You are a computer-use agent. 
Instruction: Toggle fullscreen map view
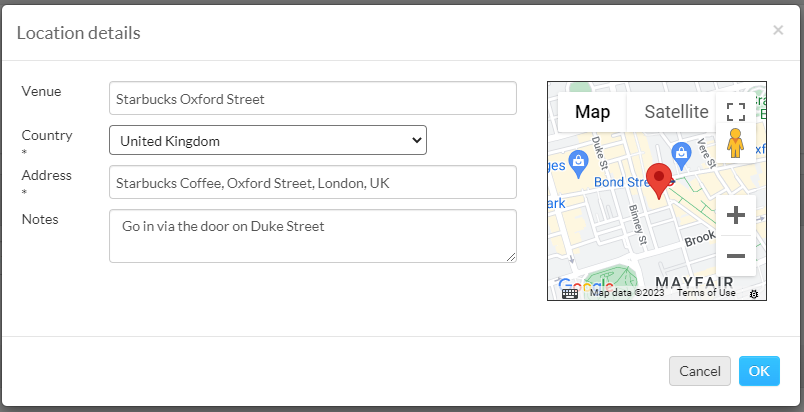tap(736, 111)
